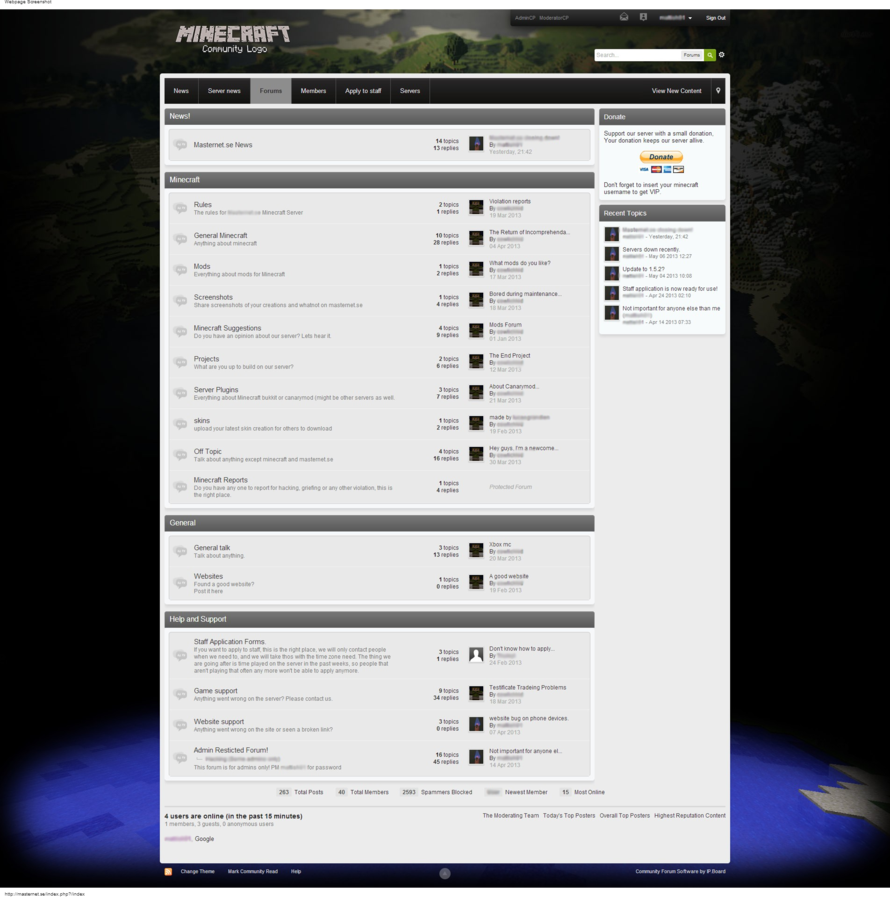Click the forum status icon for skins
Image resolution: width=890 pixels, height=897 pixels.
tap(181, 424)
